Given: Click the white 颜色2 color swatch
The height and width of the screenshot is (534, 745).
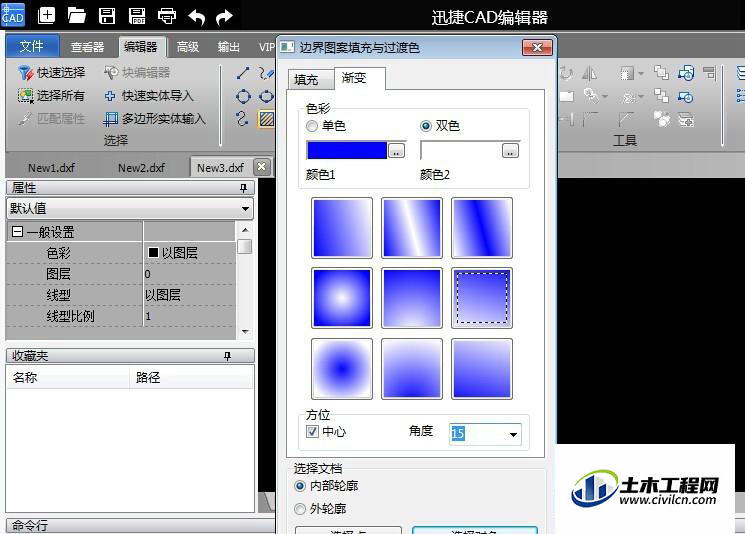Looking at the screenshot, I should coord(461,150).
